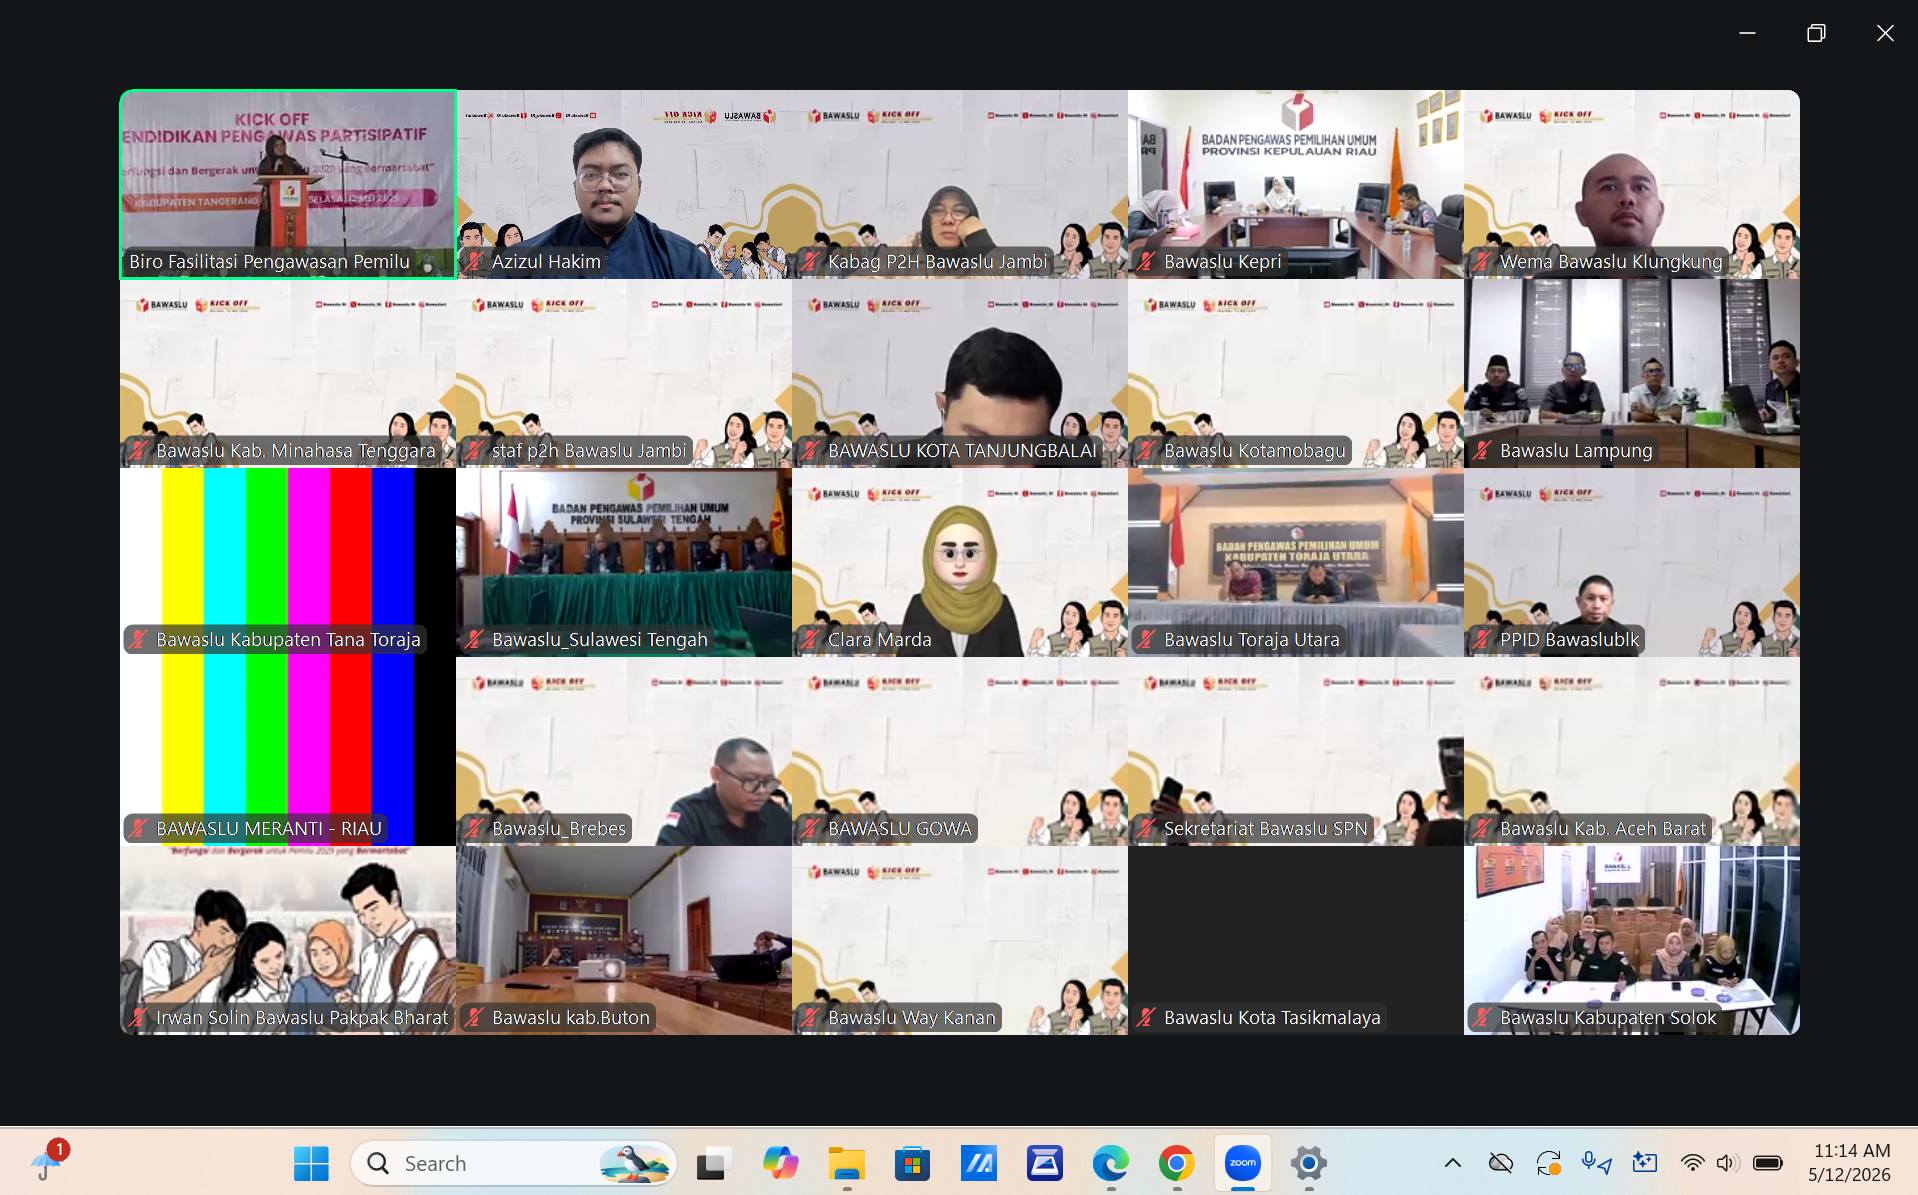Expand hidden system tray icons chevron
1918x1195 pixels.
tap(1453, 1163)
